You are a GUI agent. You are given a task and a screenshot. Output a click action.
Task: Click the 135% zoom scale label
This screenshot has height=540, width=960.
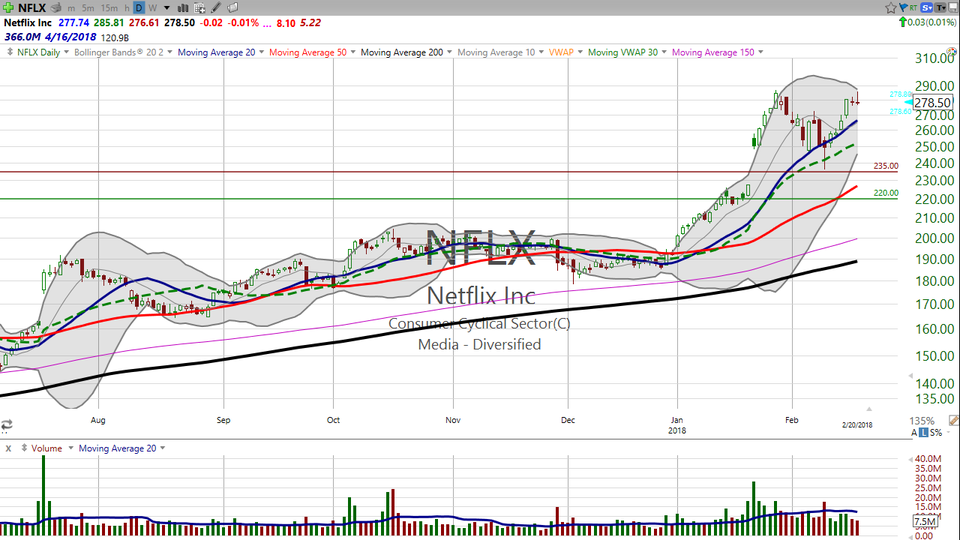click(x=922, y=421)
